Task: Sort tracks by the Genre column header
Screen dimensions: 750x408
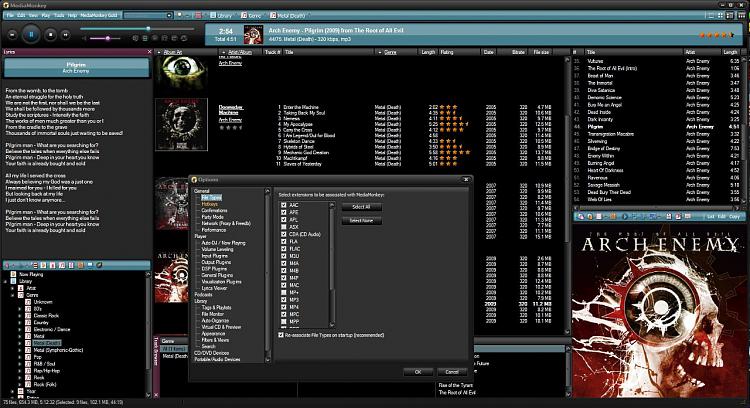Action: [x=390, y=52]
